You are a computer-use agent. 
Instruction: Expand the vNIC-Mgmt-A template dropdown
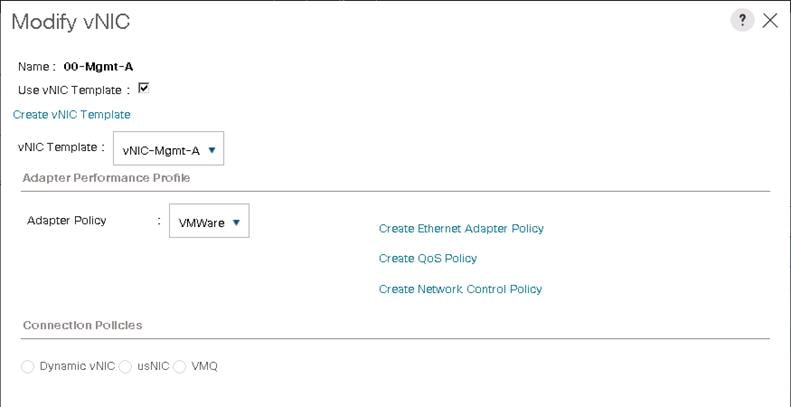pyautogui.click(x=168, y=150)
